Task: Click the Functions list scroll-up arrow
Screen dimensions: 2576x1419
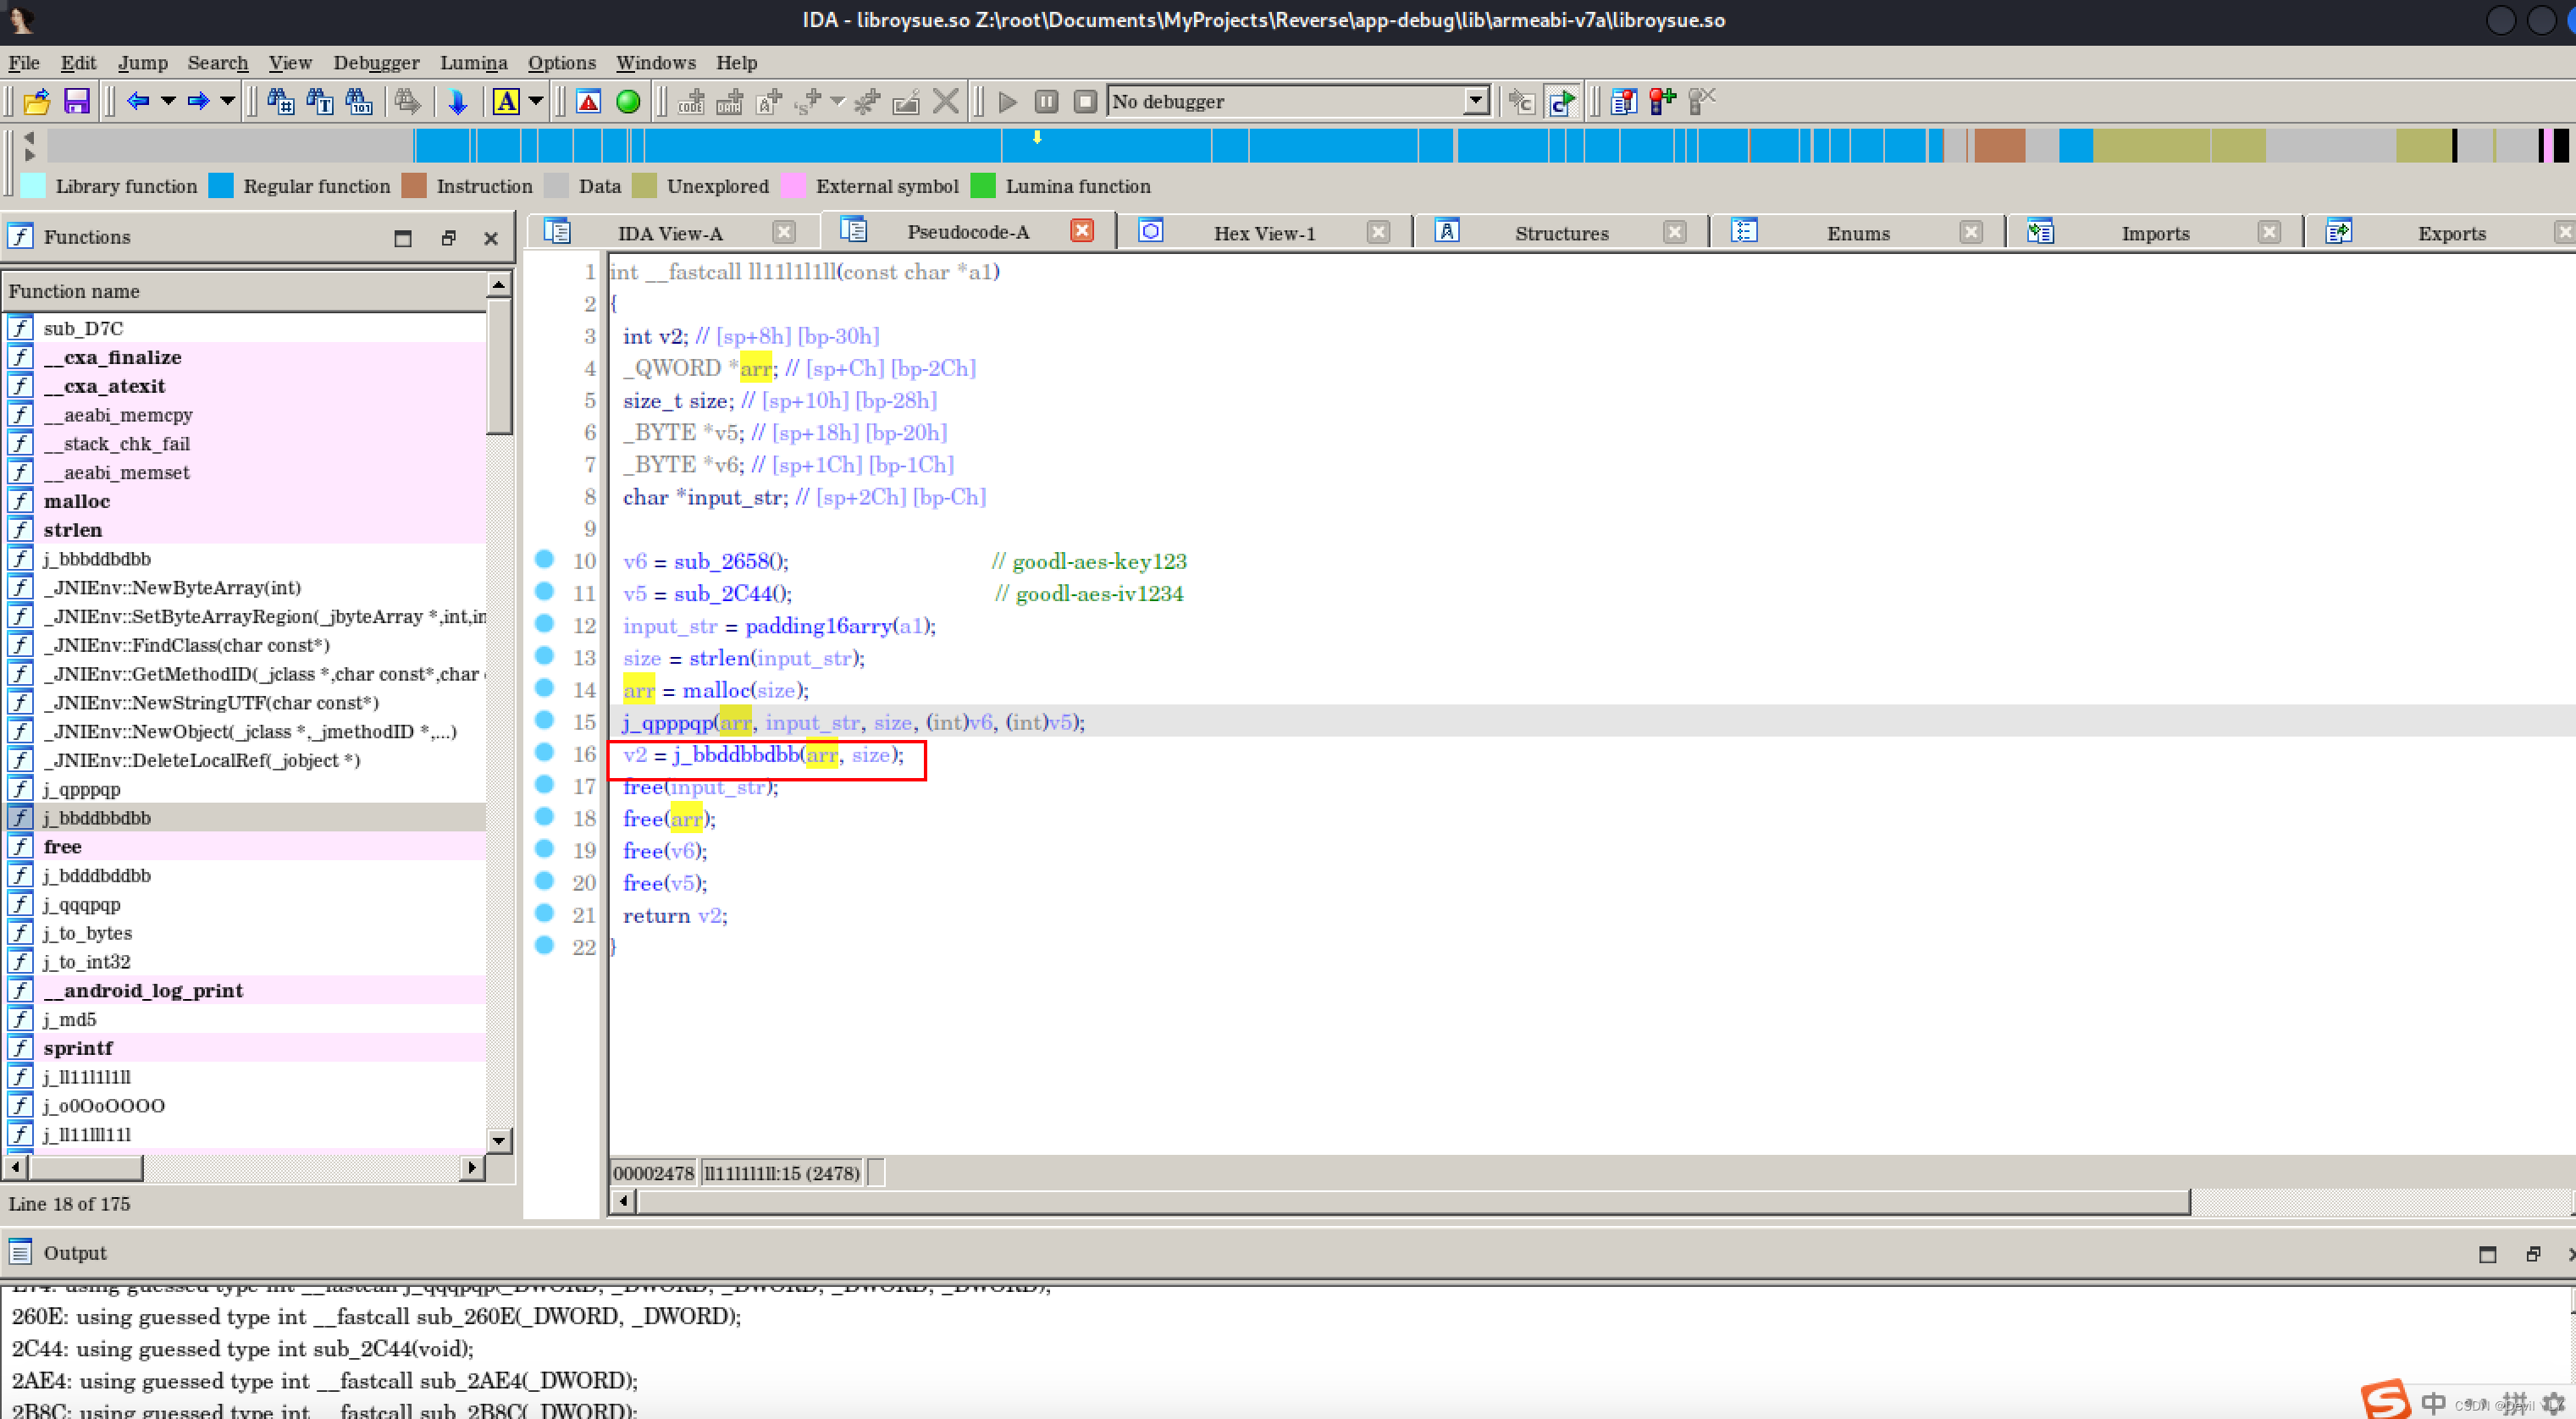Action: 499,285
